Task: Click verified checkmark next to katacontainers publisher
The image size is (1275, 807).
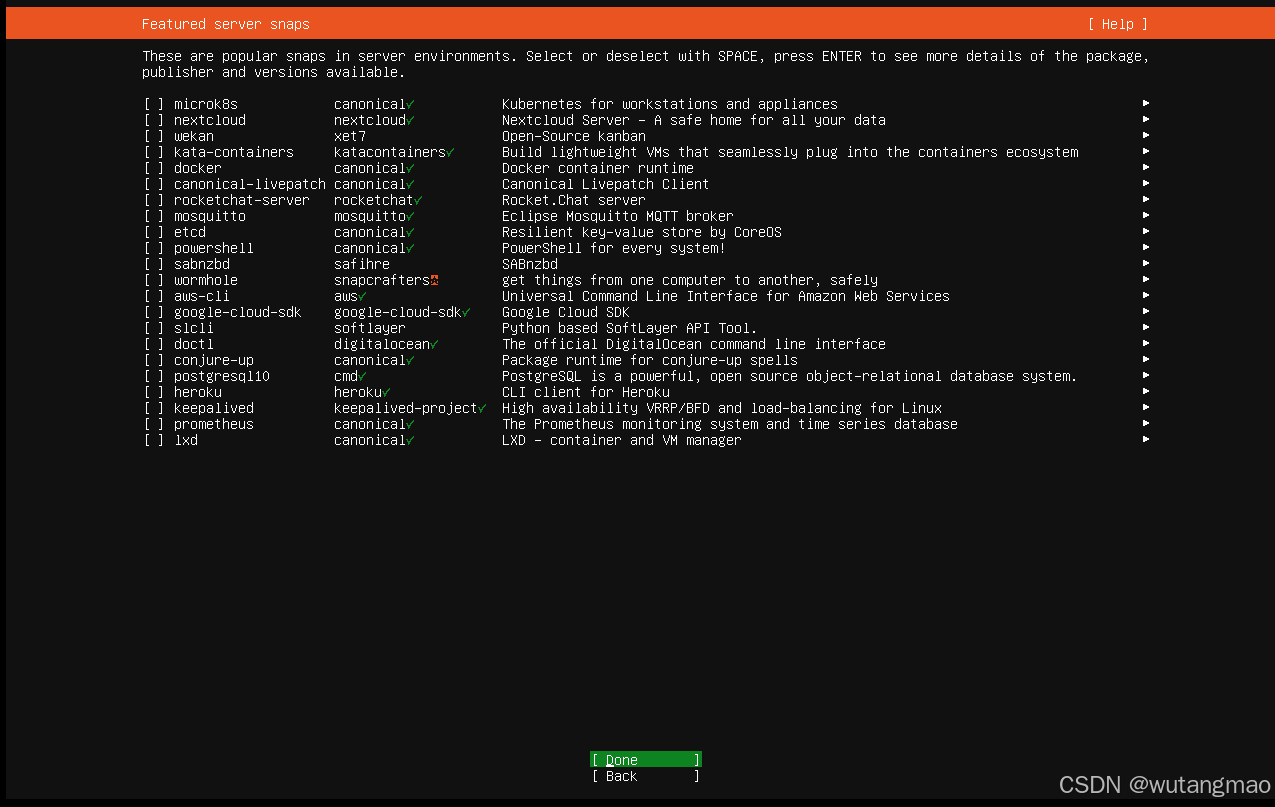Action: 450,152
